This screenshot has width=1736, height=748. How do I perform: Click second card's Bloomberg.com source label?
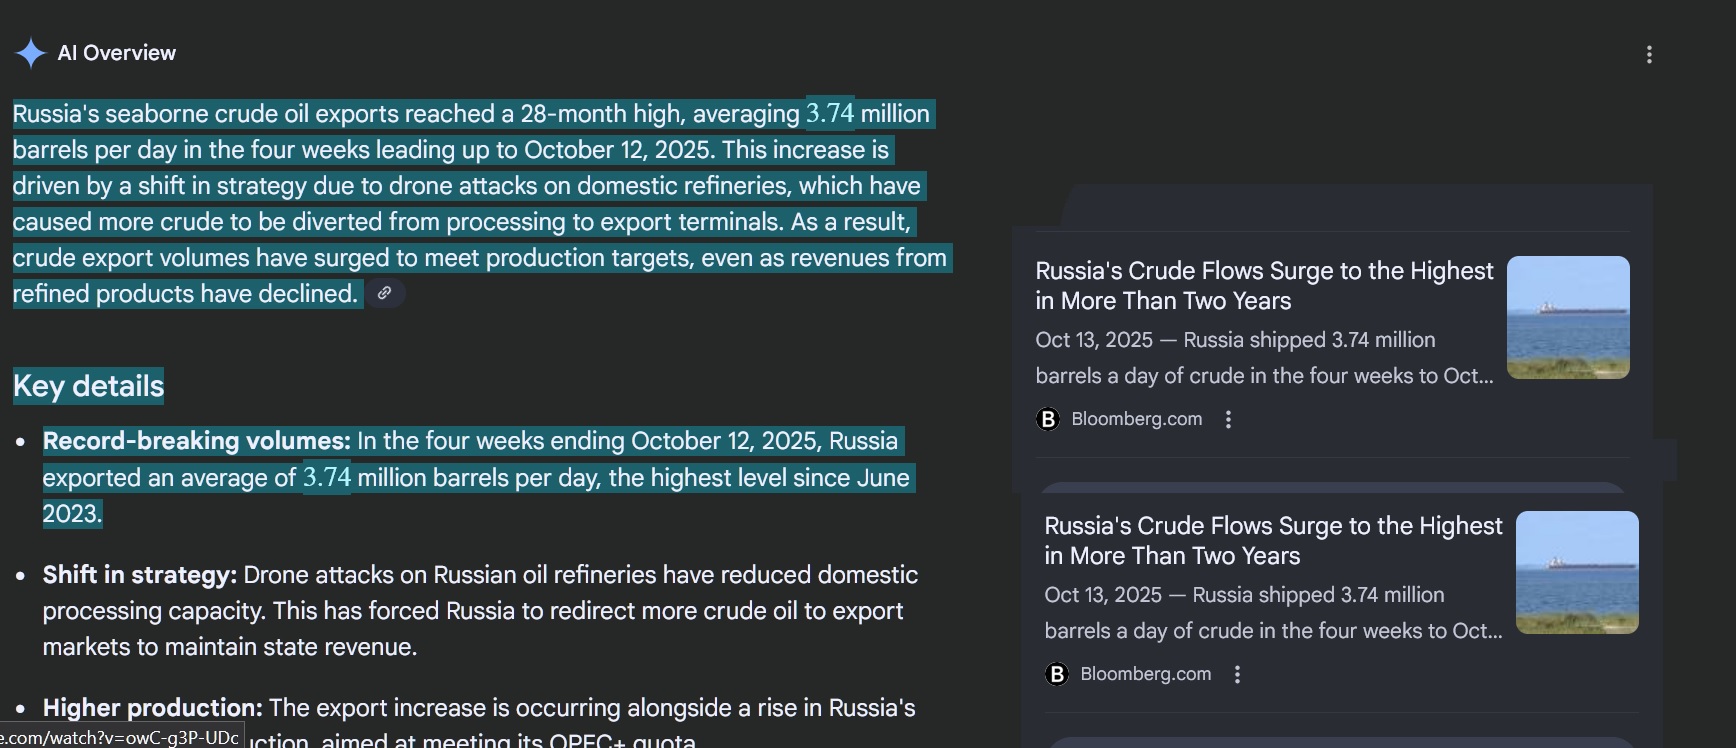(x=1146, y=675)
